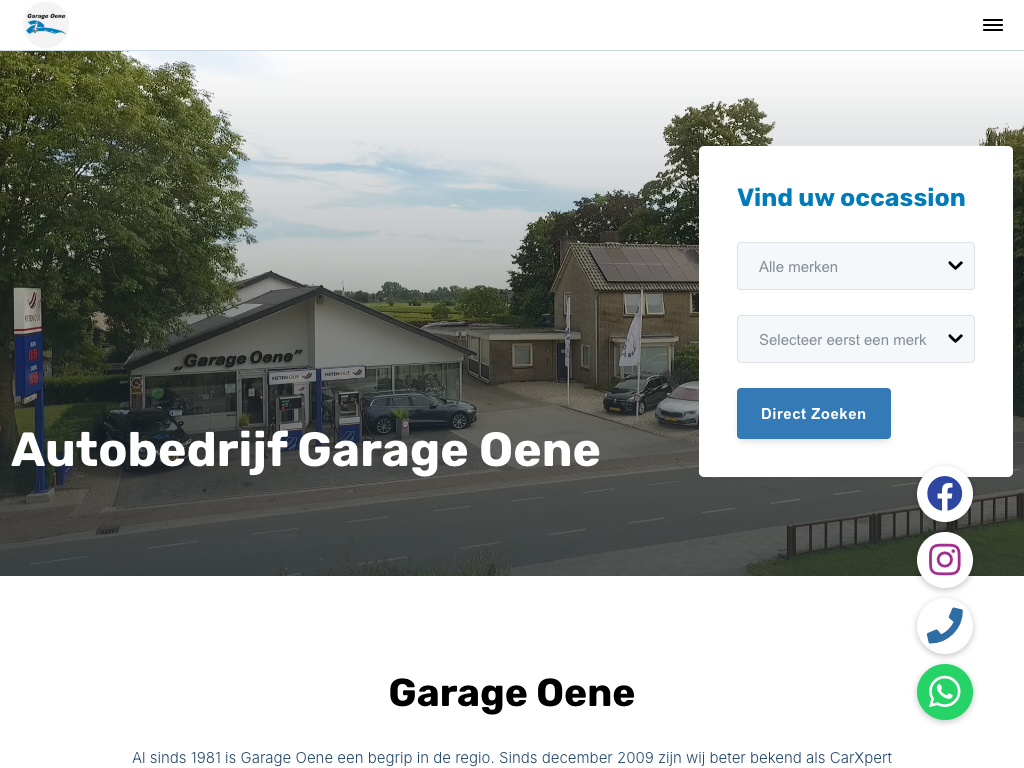Open the Selecteer eerst een merk dropdown
The image size is (1024, 768).
[856, 339]
